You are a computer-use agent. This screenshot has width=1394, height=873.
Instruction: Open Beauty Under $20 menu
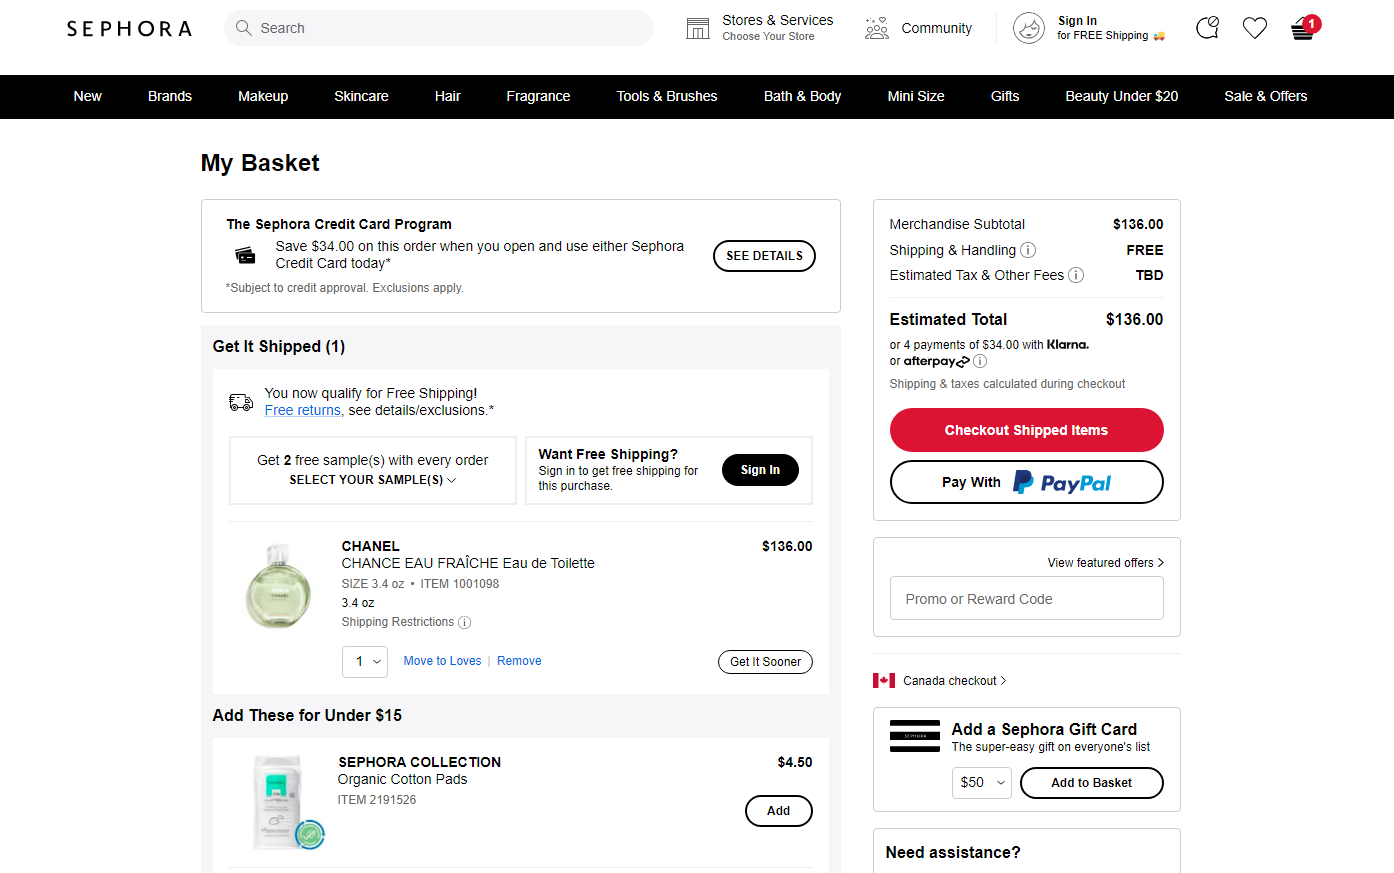1122,97
